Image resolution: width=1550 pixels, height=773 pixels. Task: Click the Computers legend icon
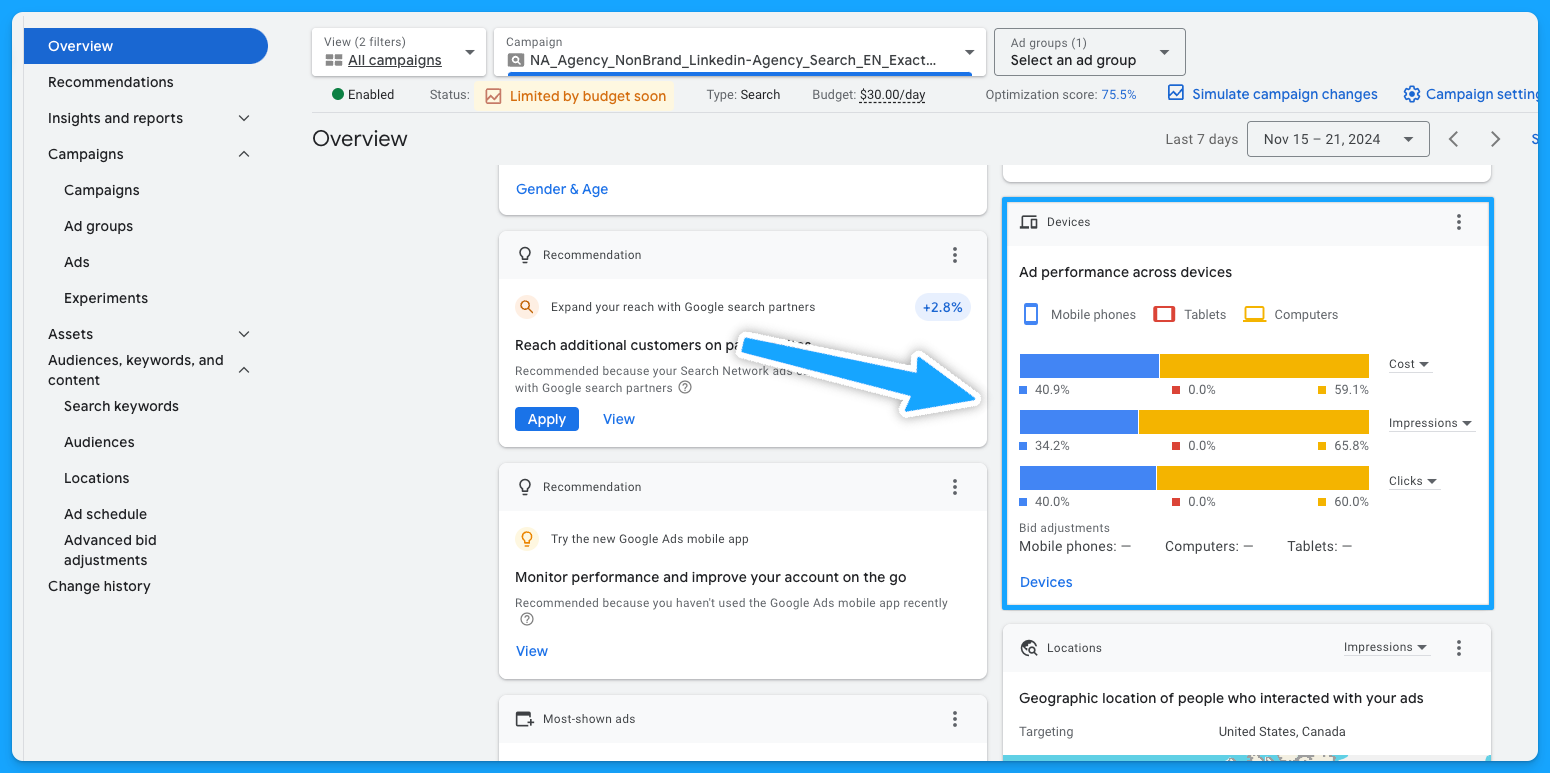1254,314
